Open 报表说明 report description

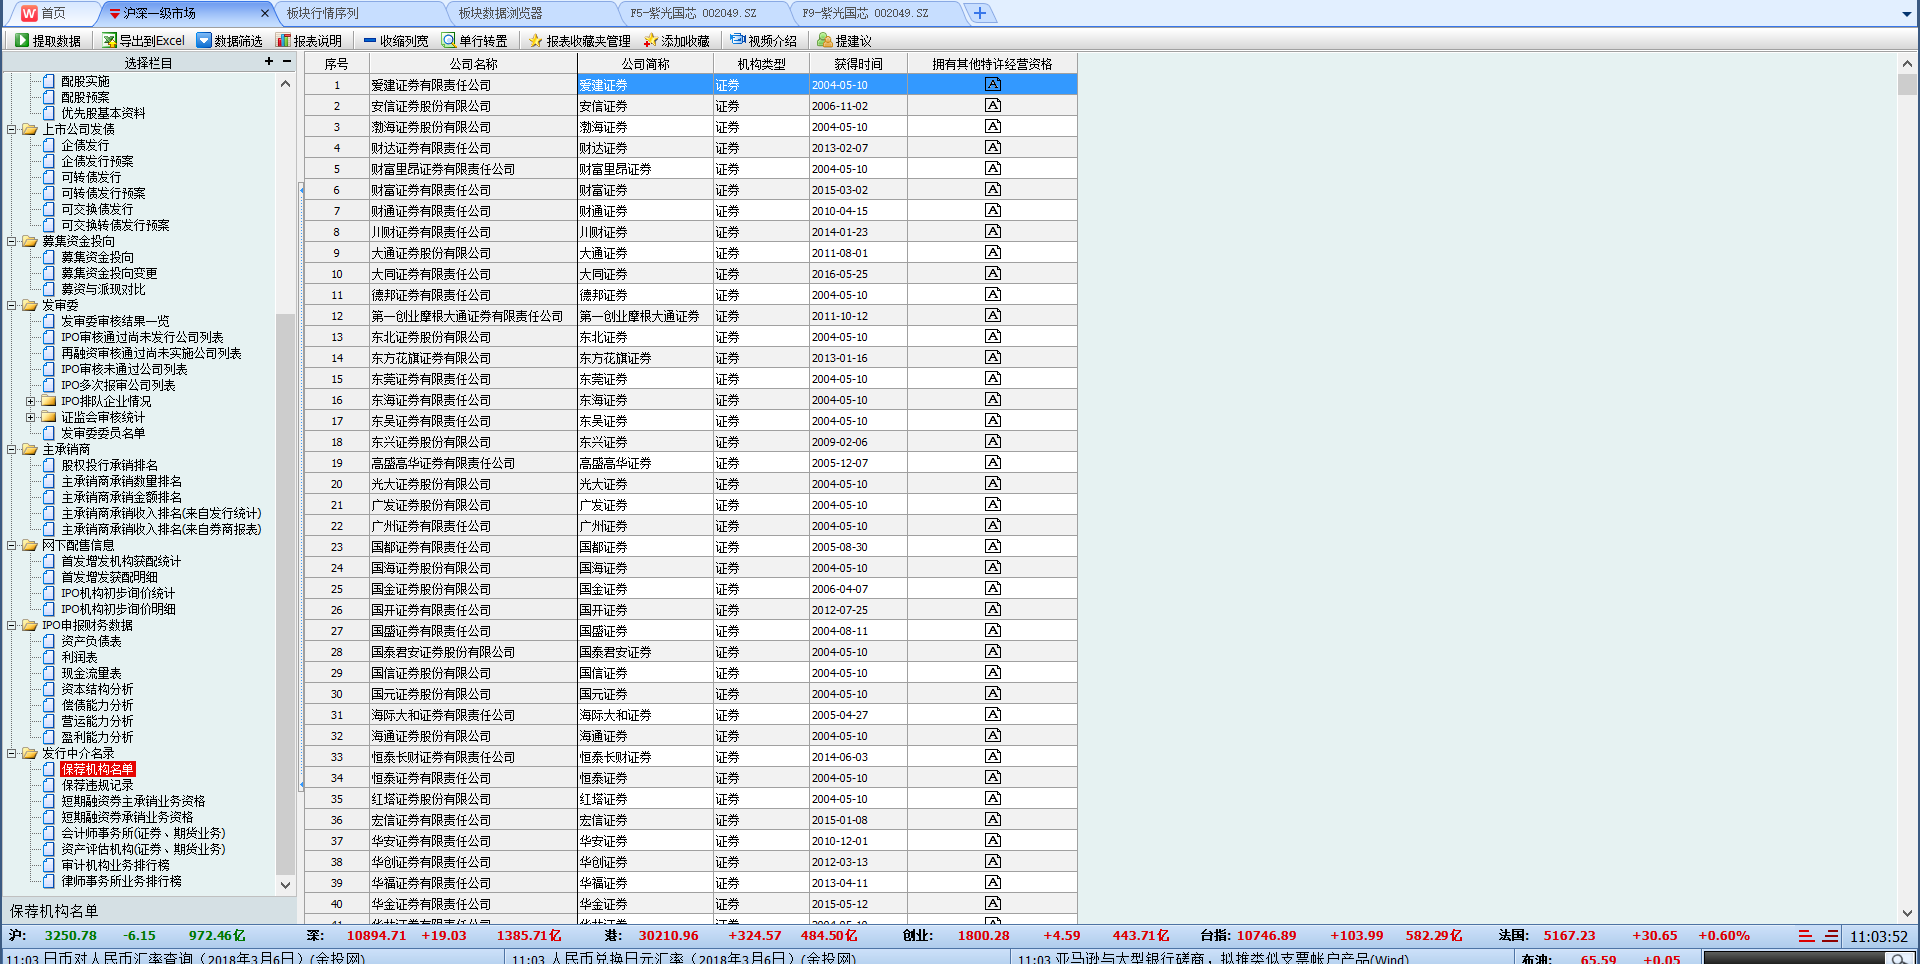pyautogui.click(x=309, y=40)
